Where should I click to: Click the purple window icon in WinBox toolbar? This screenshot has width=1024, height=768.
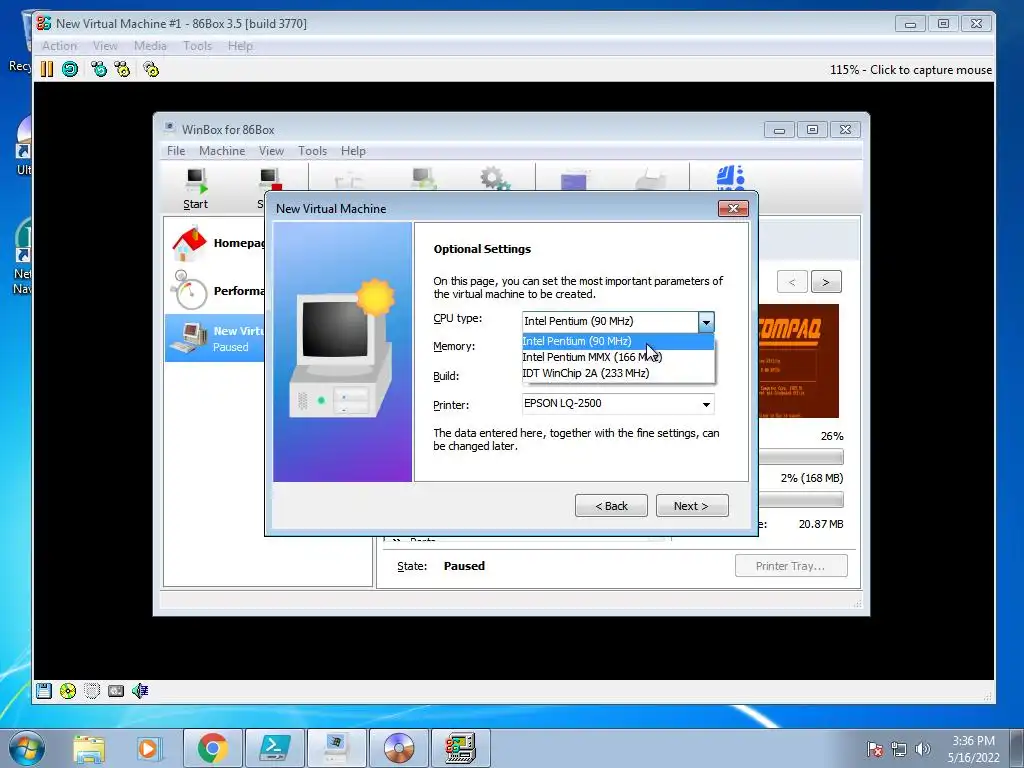[x=573, y=179]
